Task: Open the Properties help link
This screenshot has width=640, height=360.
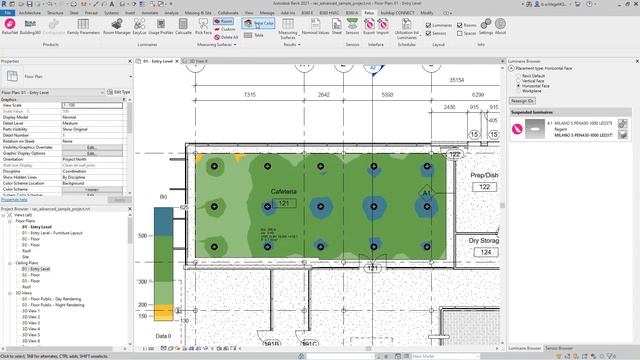Action: point(14,200)
